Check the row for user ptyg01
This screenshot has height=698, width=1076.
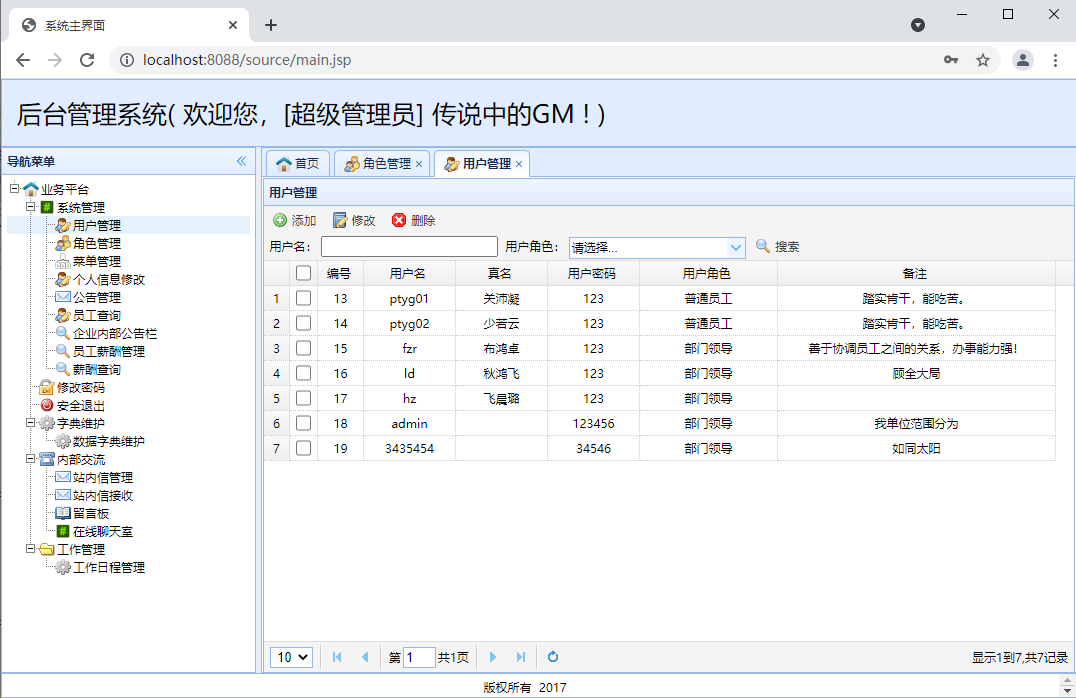click(303, 298)
